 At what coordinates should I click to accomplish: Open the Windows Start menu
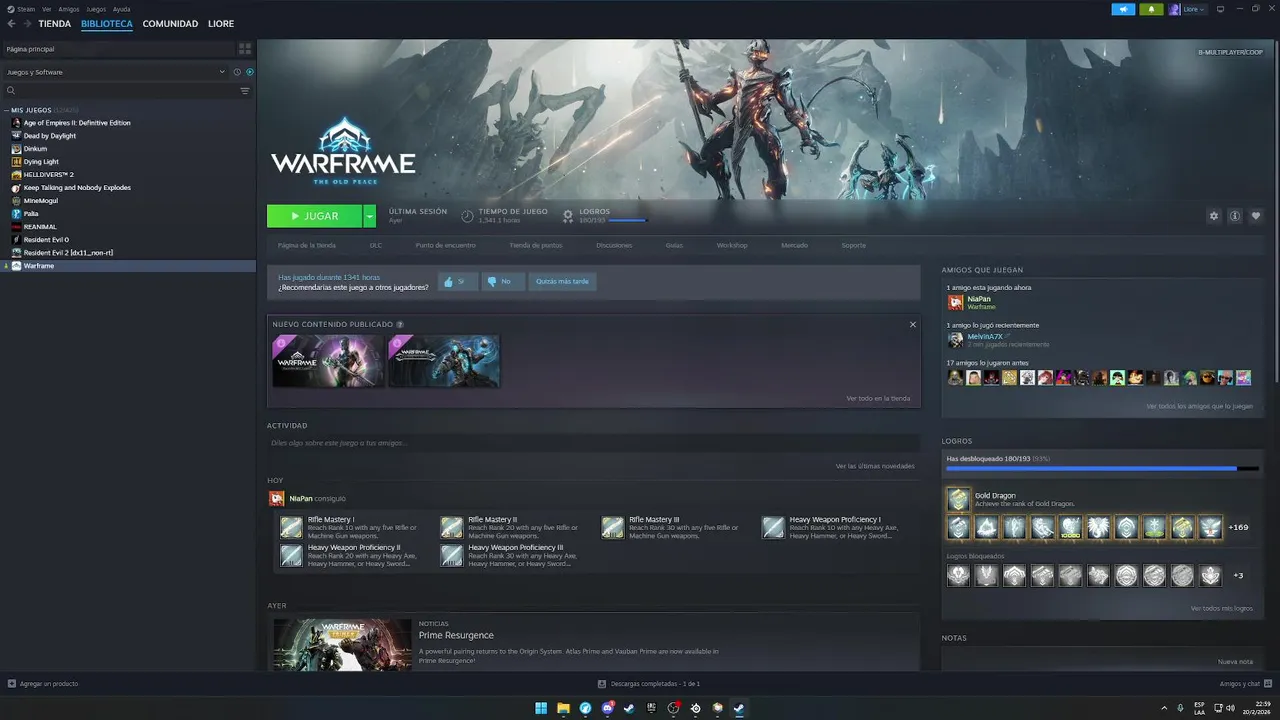[x=541, y=708]
